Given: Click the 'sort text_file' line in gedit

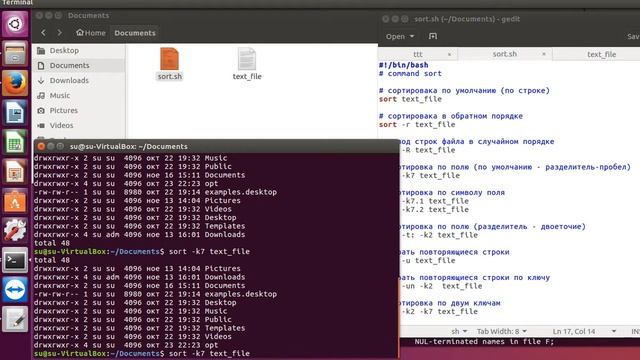Looking at the screenshot, I should coord(410,99).
